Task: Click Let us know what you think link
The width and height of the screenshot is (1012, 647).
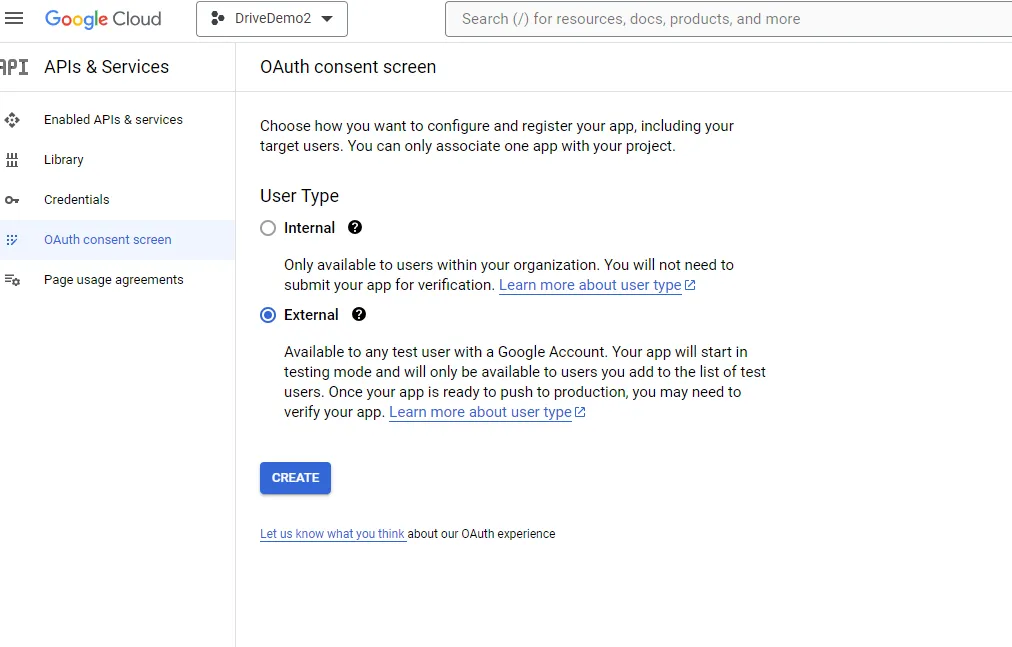Action: point(332,534)
